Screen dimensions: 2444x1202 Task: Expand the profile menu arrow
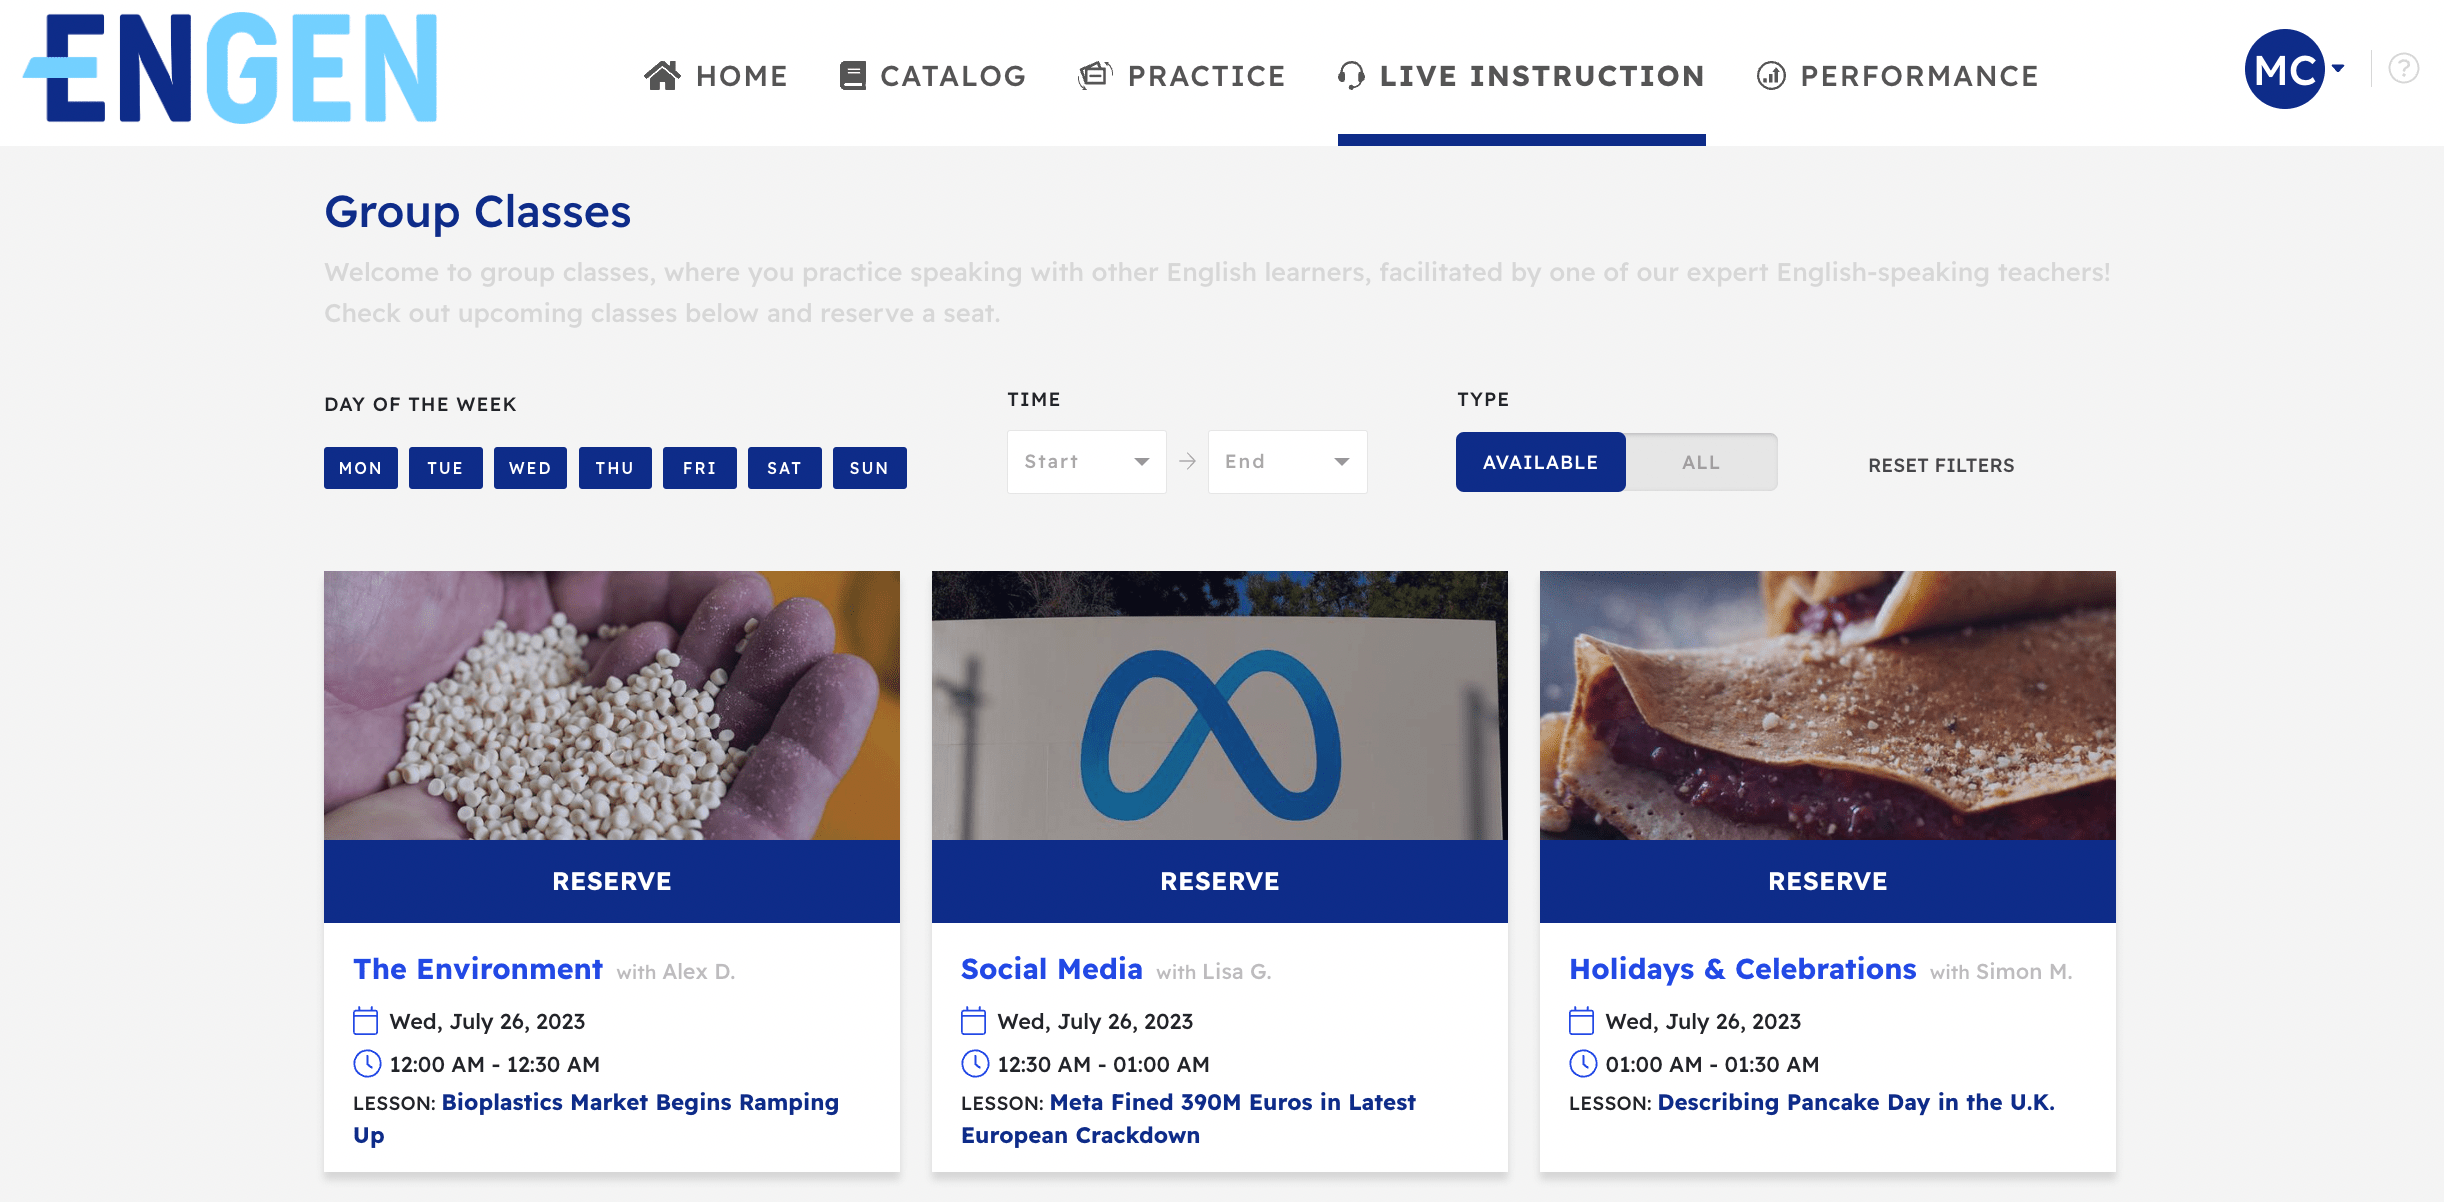click(x=2338, y=69)
